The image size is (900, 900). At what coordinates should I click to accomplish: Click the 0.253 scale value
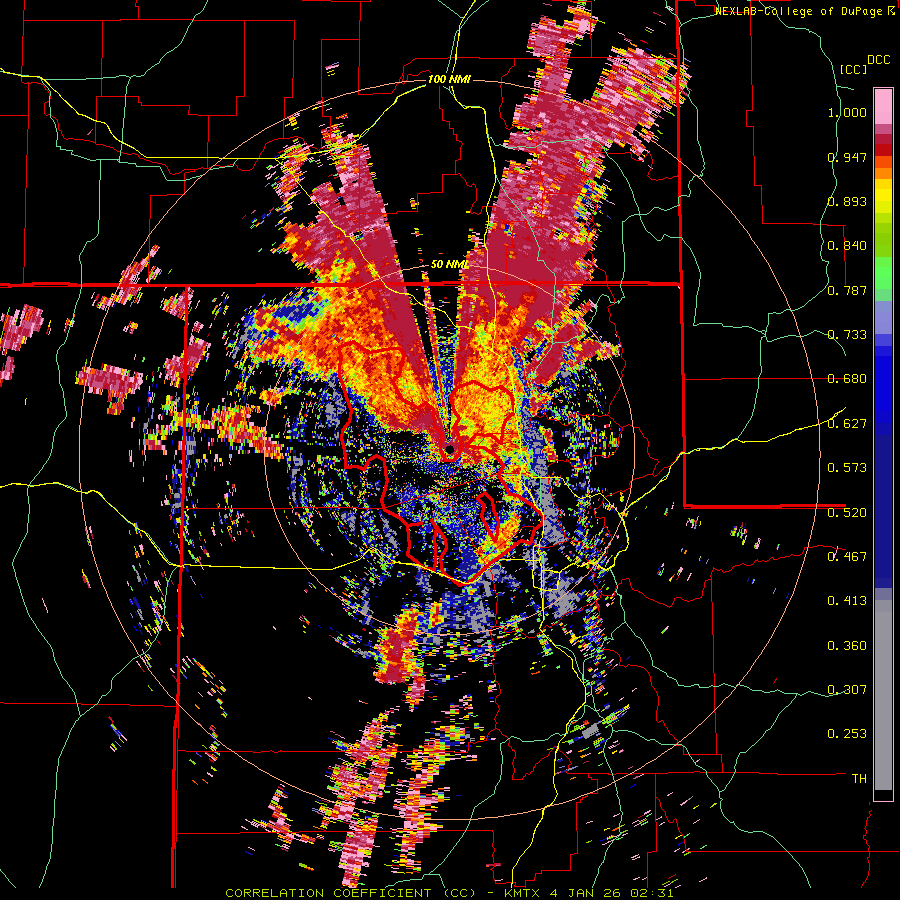coord(847,734)
